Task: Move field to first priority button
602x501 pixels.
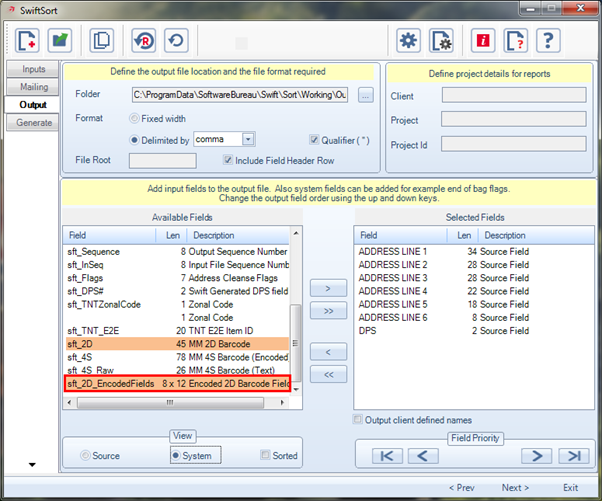Action: pyautogui.click(x=387, y=456)
